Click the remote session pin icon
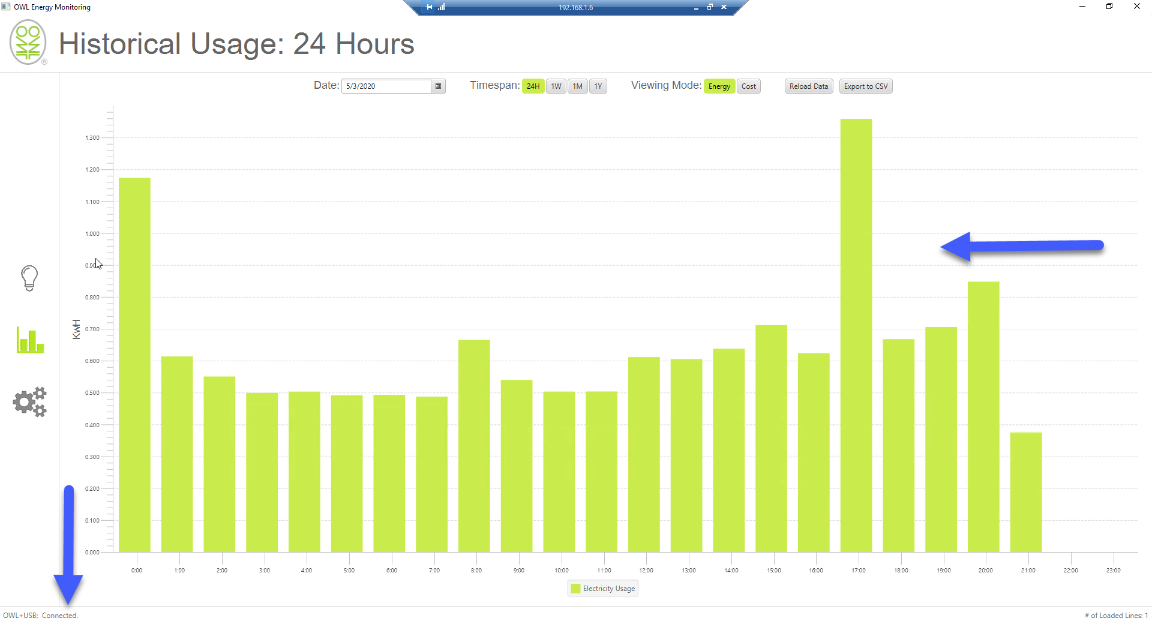This screenshot has height=624, width=1152. [x=429, y=7]
